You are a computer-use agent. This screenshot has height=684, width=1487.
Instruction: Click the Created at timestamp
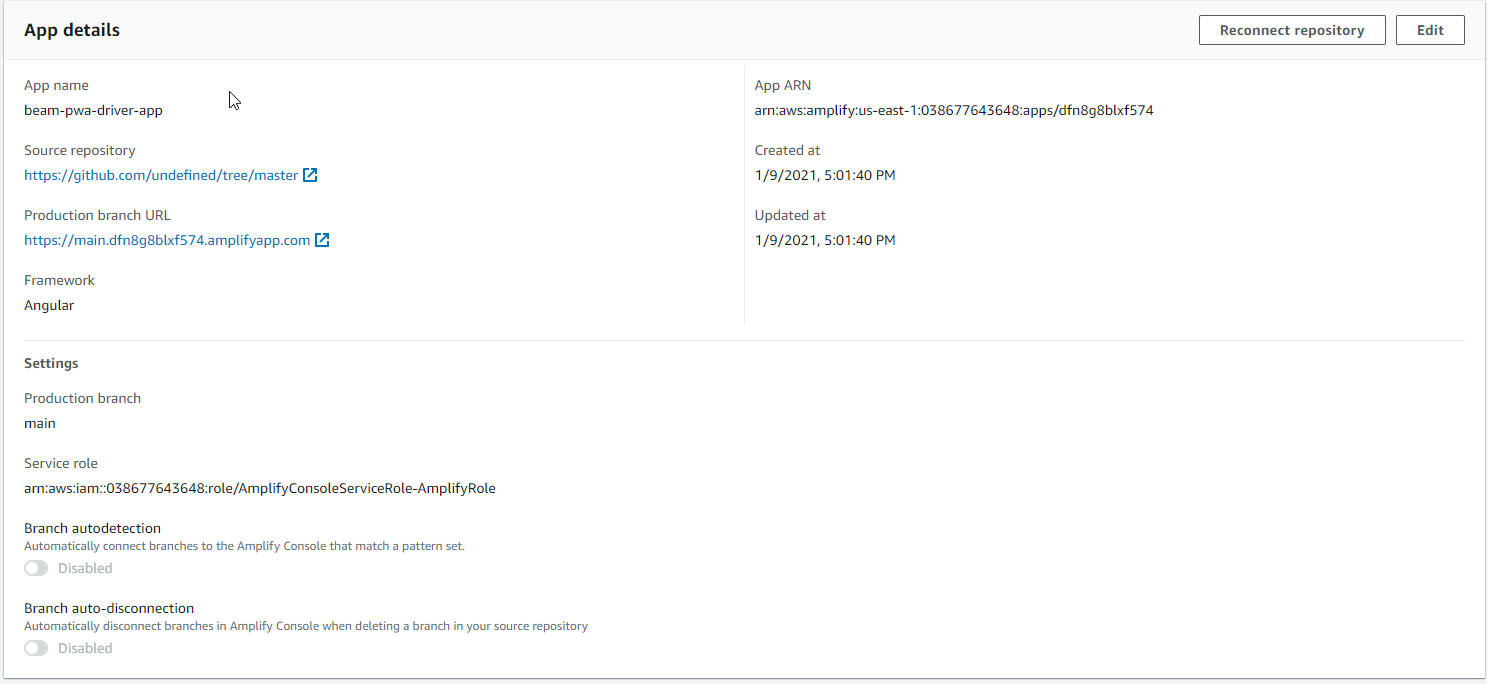[825, 175]
